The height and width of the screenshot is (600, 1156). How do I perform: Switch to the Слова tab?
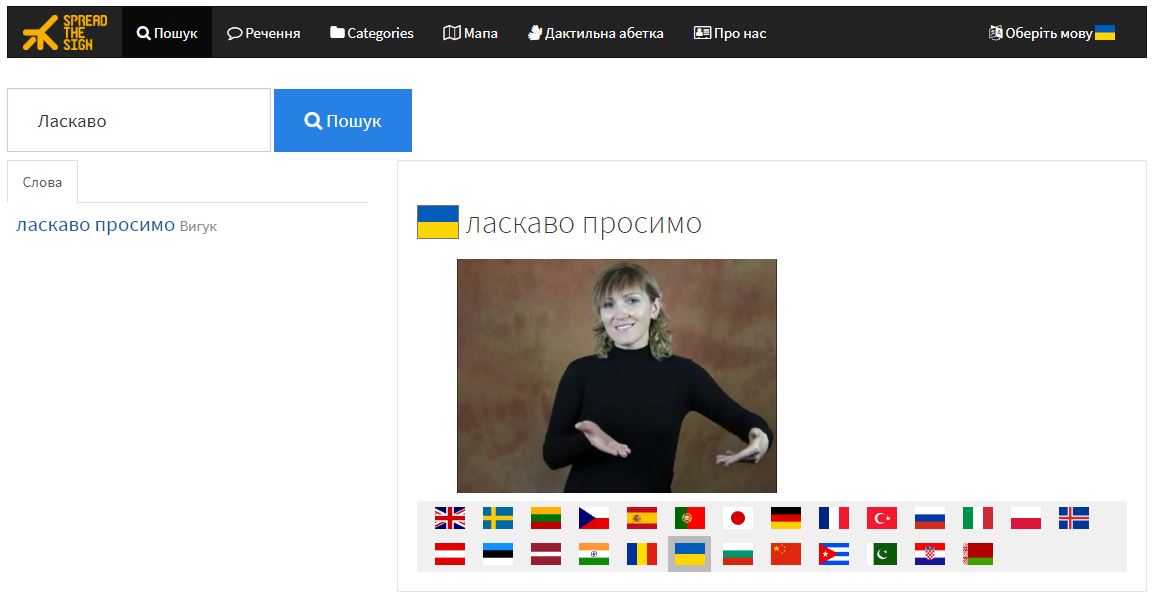(x=42, y=182)
